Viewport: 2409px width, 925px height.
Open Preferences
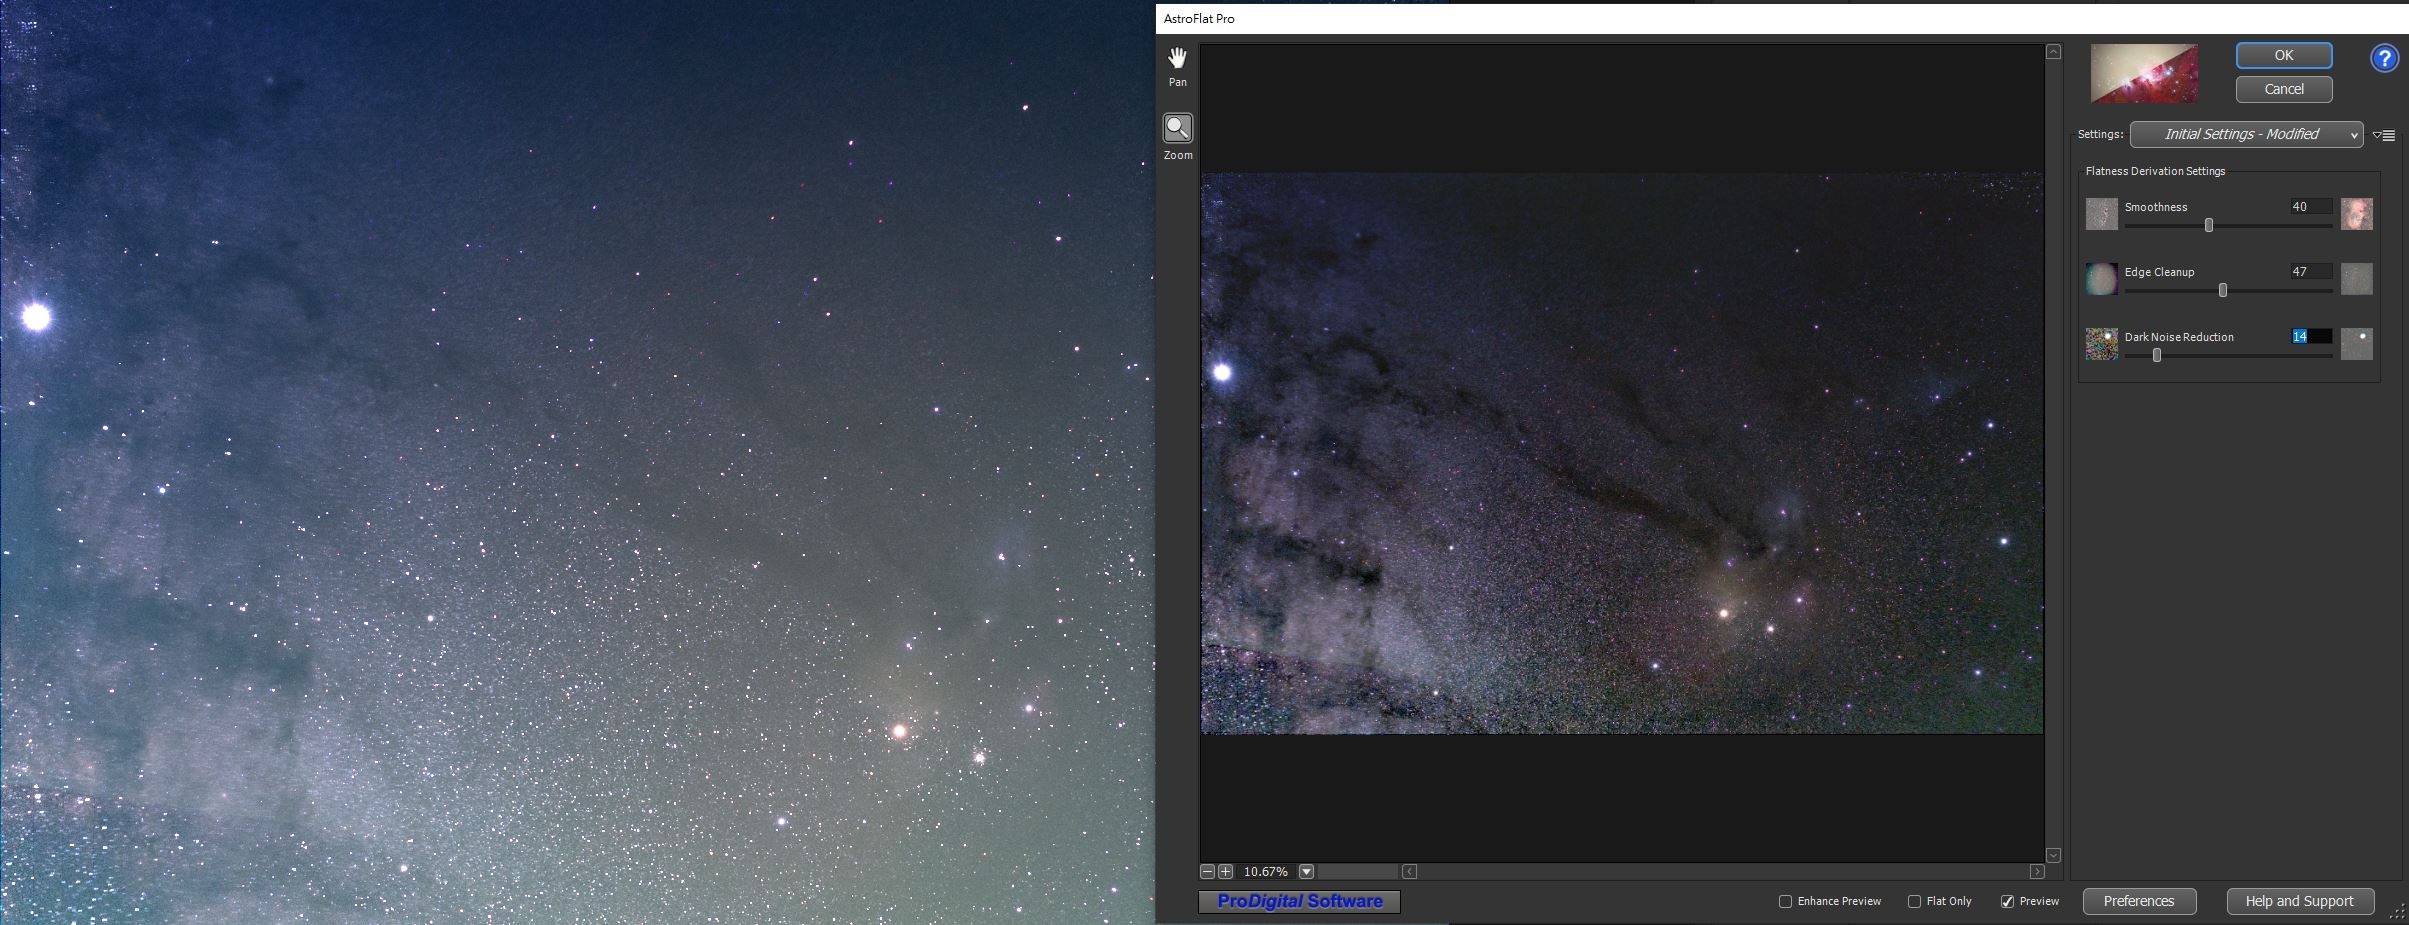2139,901
